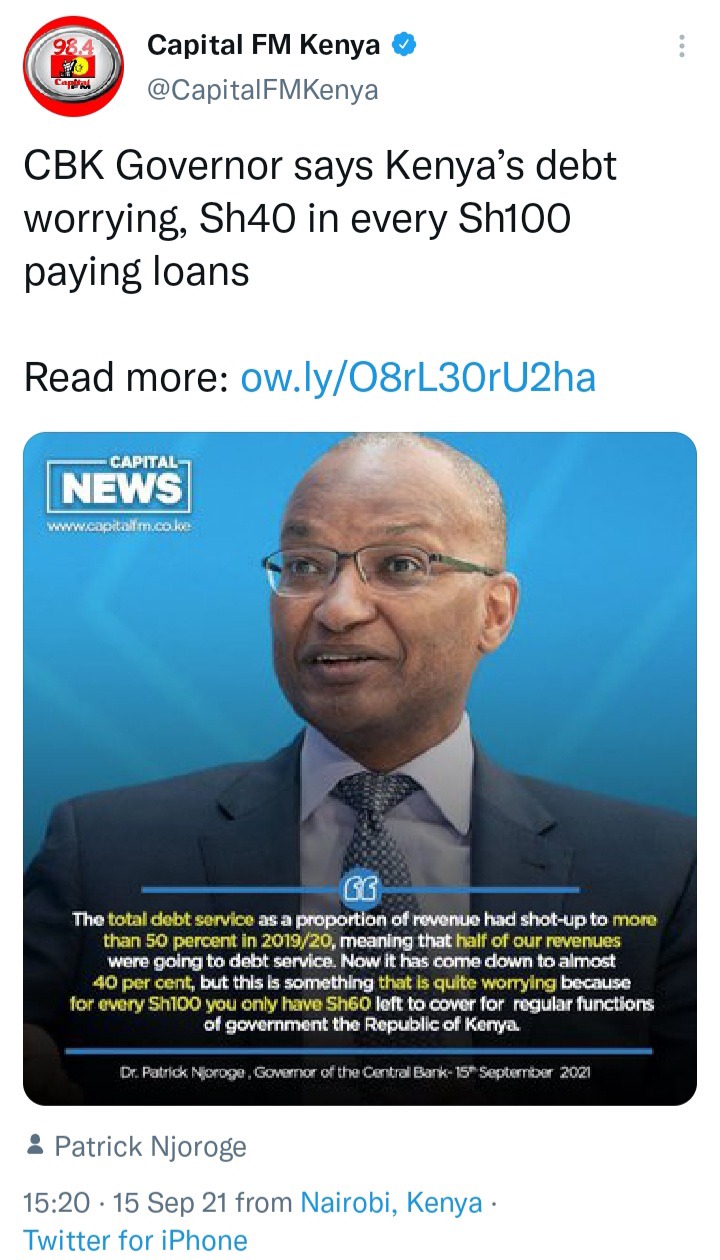Click the www.capitalfm.co.ke text in image
This screenshot has height=1260, width=720.
pyautogui.click(x=118, y=527)
